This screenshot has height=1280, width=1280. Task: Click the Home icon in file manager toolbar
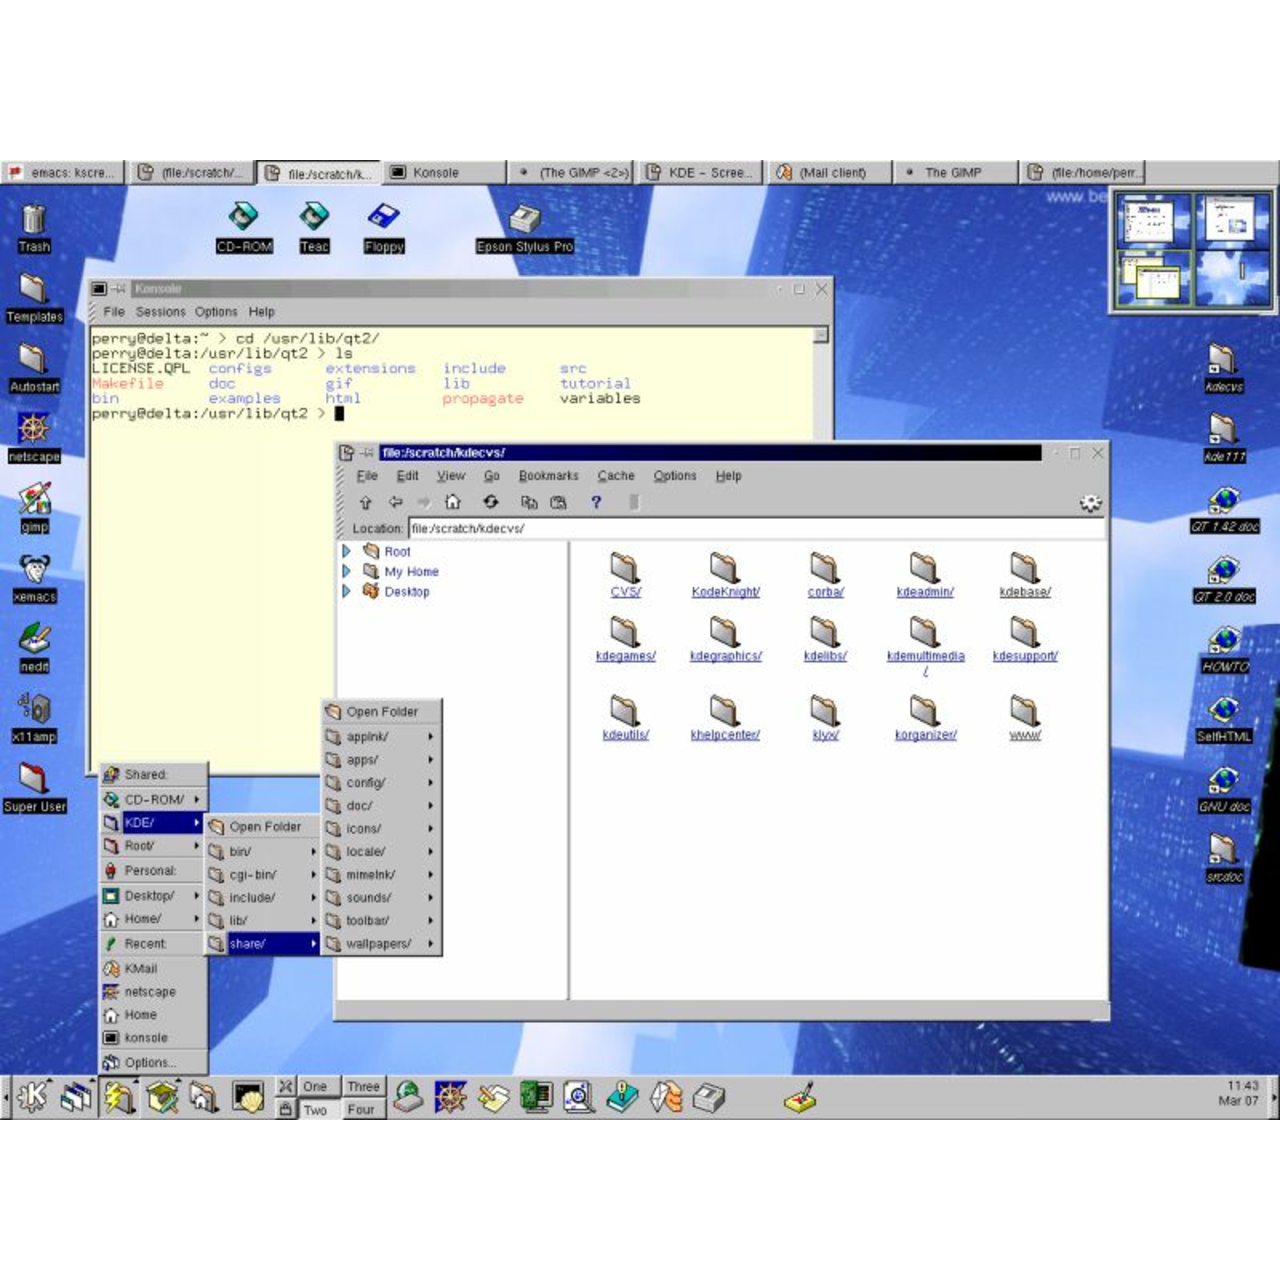(x=452, y=502)
